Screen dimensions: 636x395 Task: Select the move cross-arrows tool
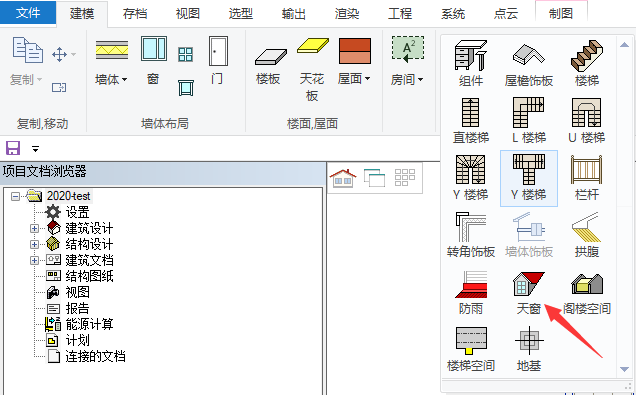[x=60, y=54]
